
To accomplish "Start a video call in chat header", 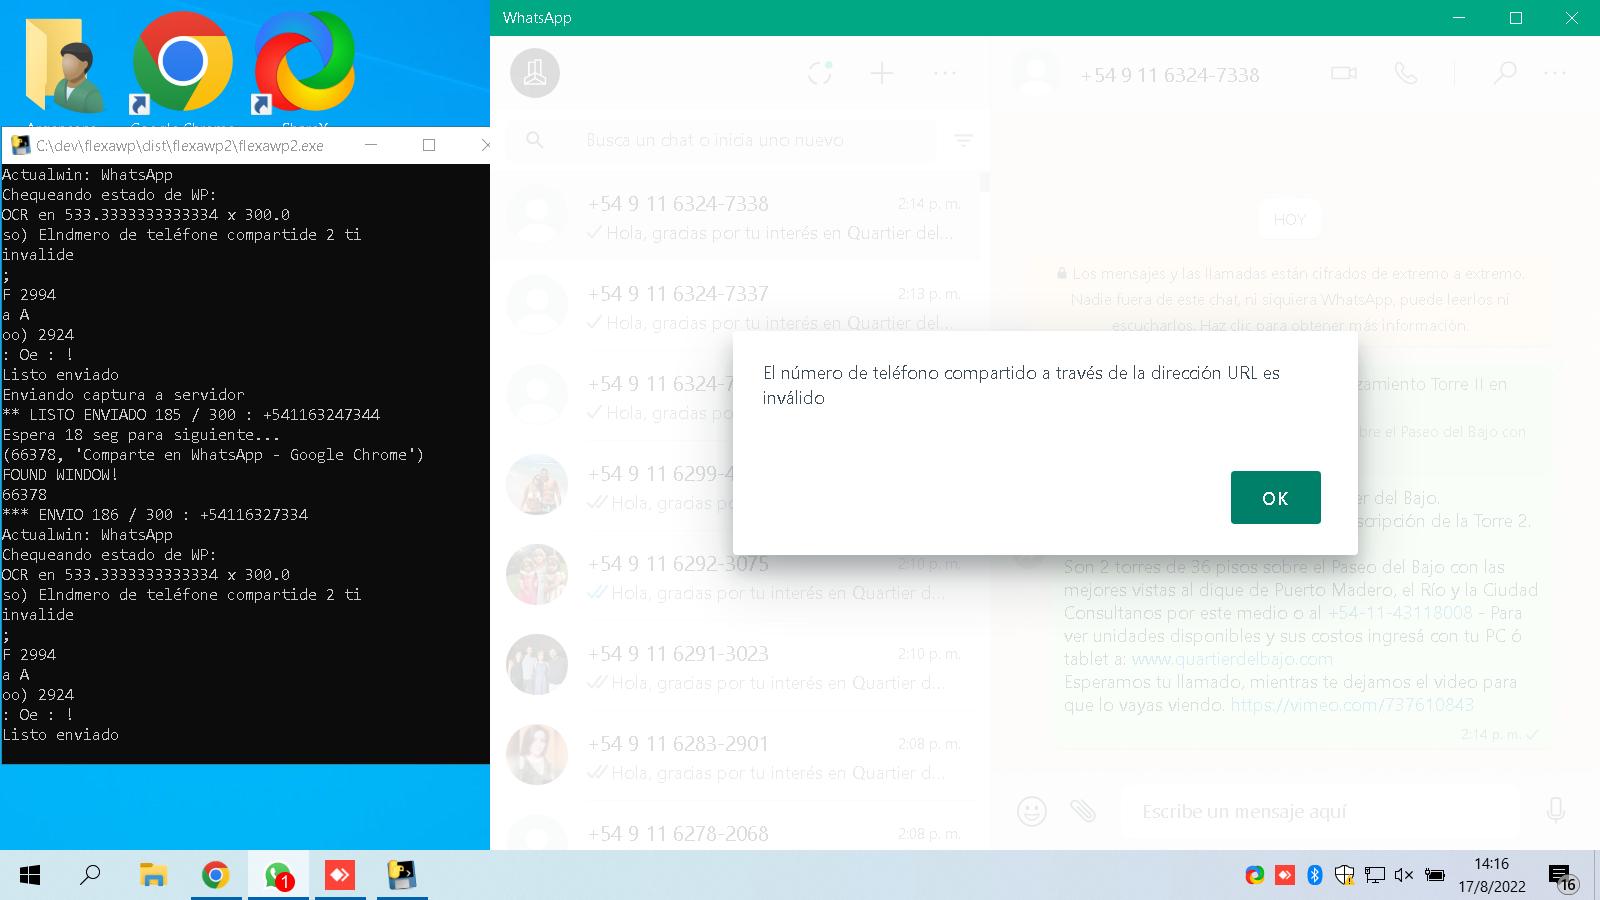I will (1344, 73).
